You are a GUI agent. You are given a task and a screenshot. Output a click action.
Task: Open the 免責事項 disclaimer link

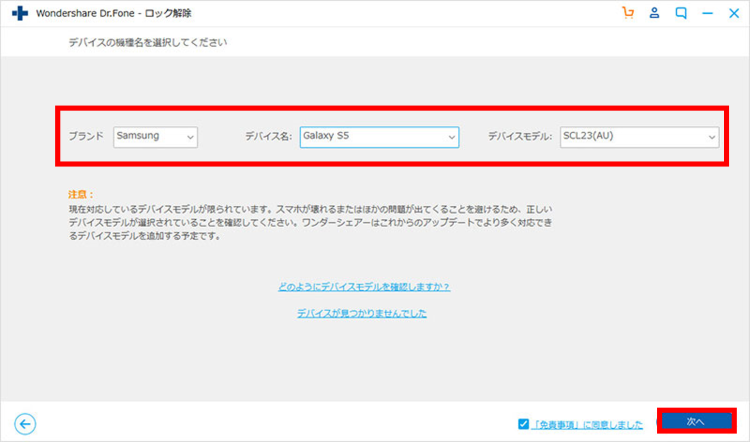587,424
